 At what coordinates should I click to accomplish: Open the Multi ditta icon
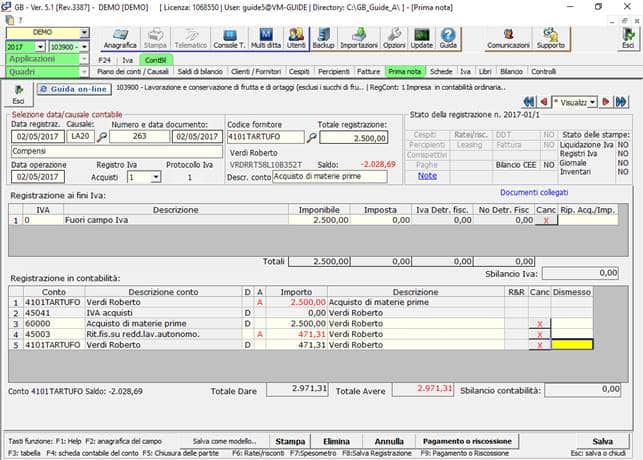pos(266,39)
